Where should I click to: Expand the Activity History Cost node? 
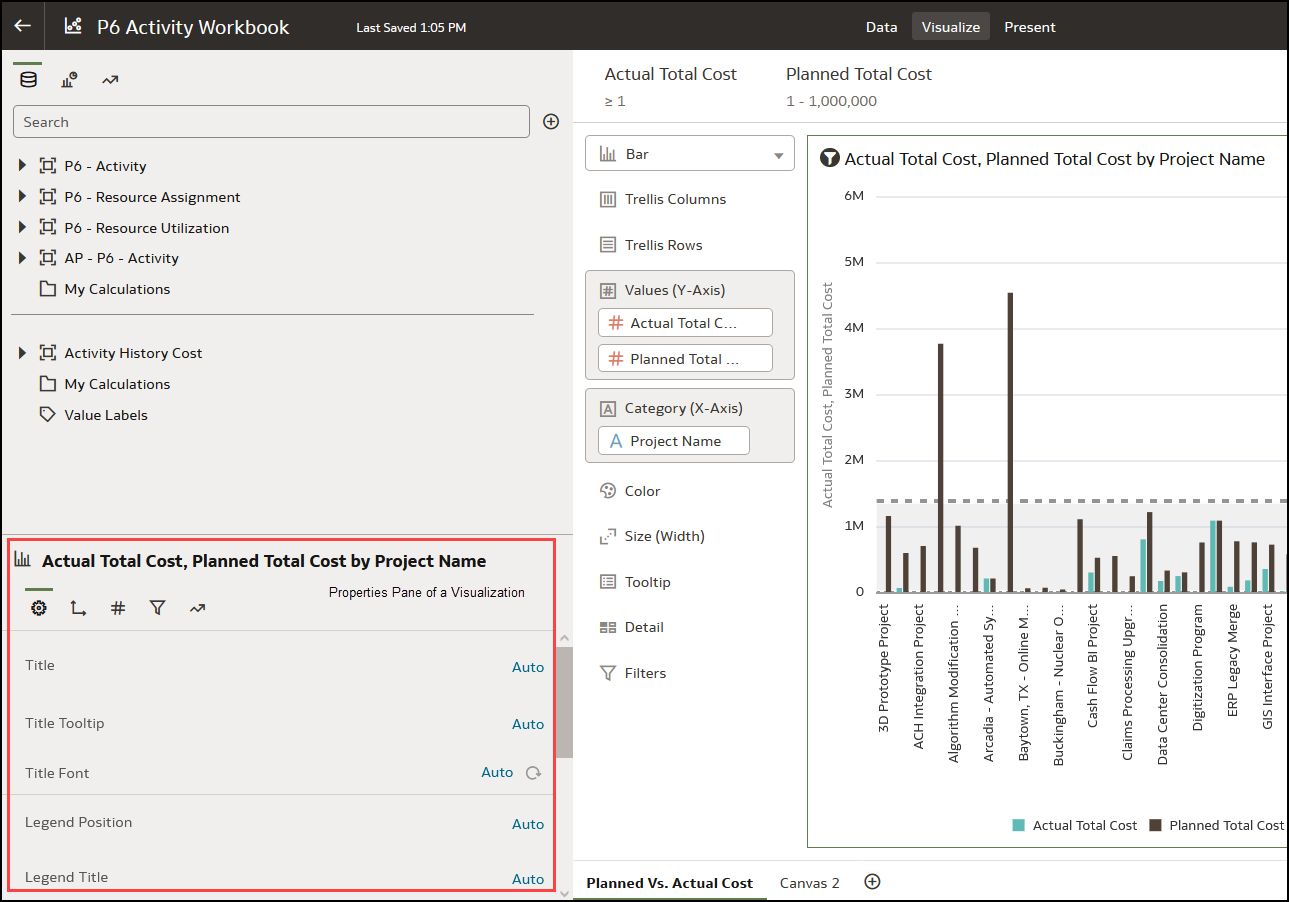23,353
